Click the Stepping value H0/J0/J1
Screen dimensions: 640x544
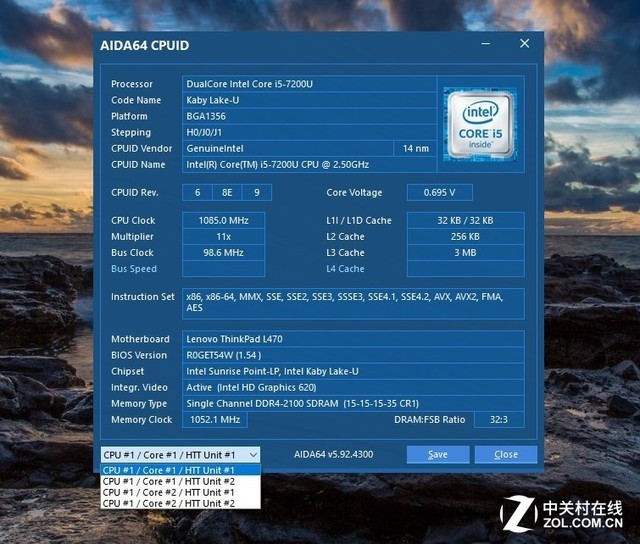tap(309, 132)
